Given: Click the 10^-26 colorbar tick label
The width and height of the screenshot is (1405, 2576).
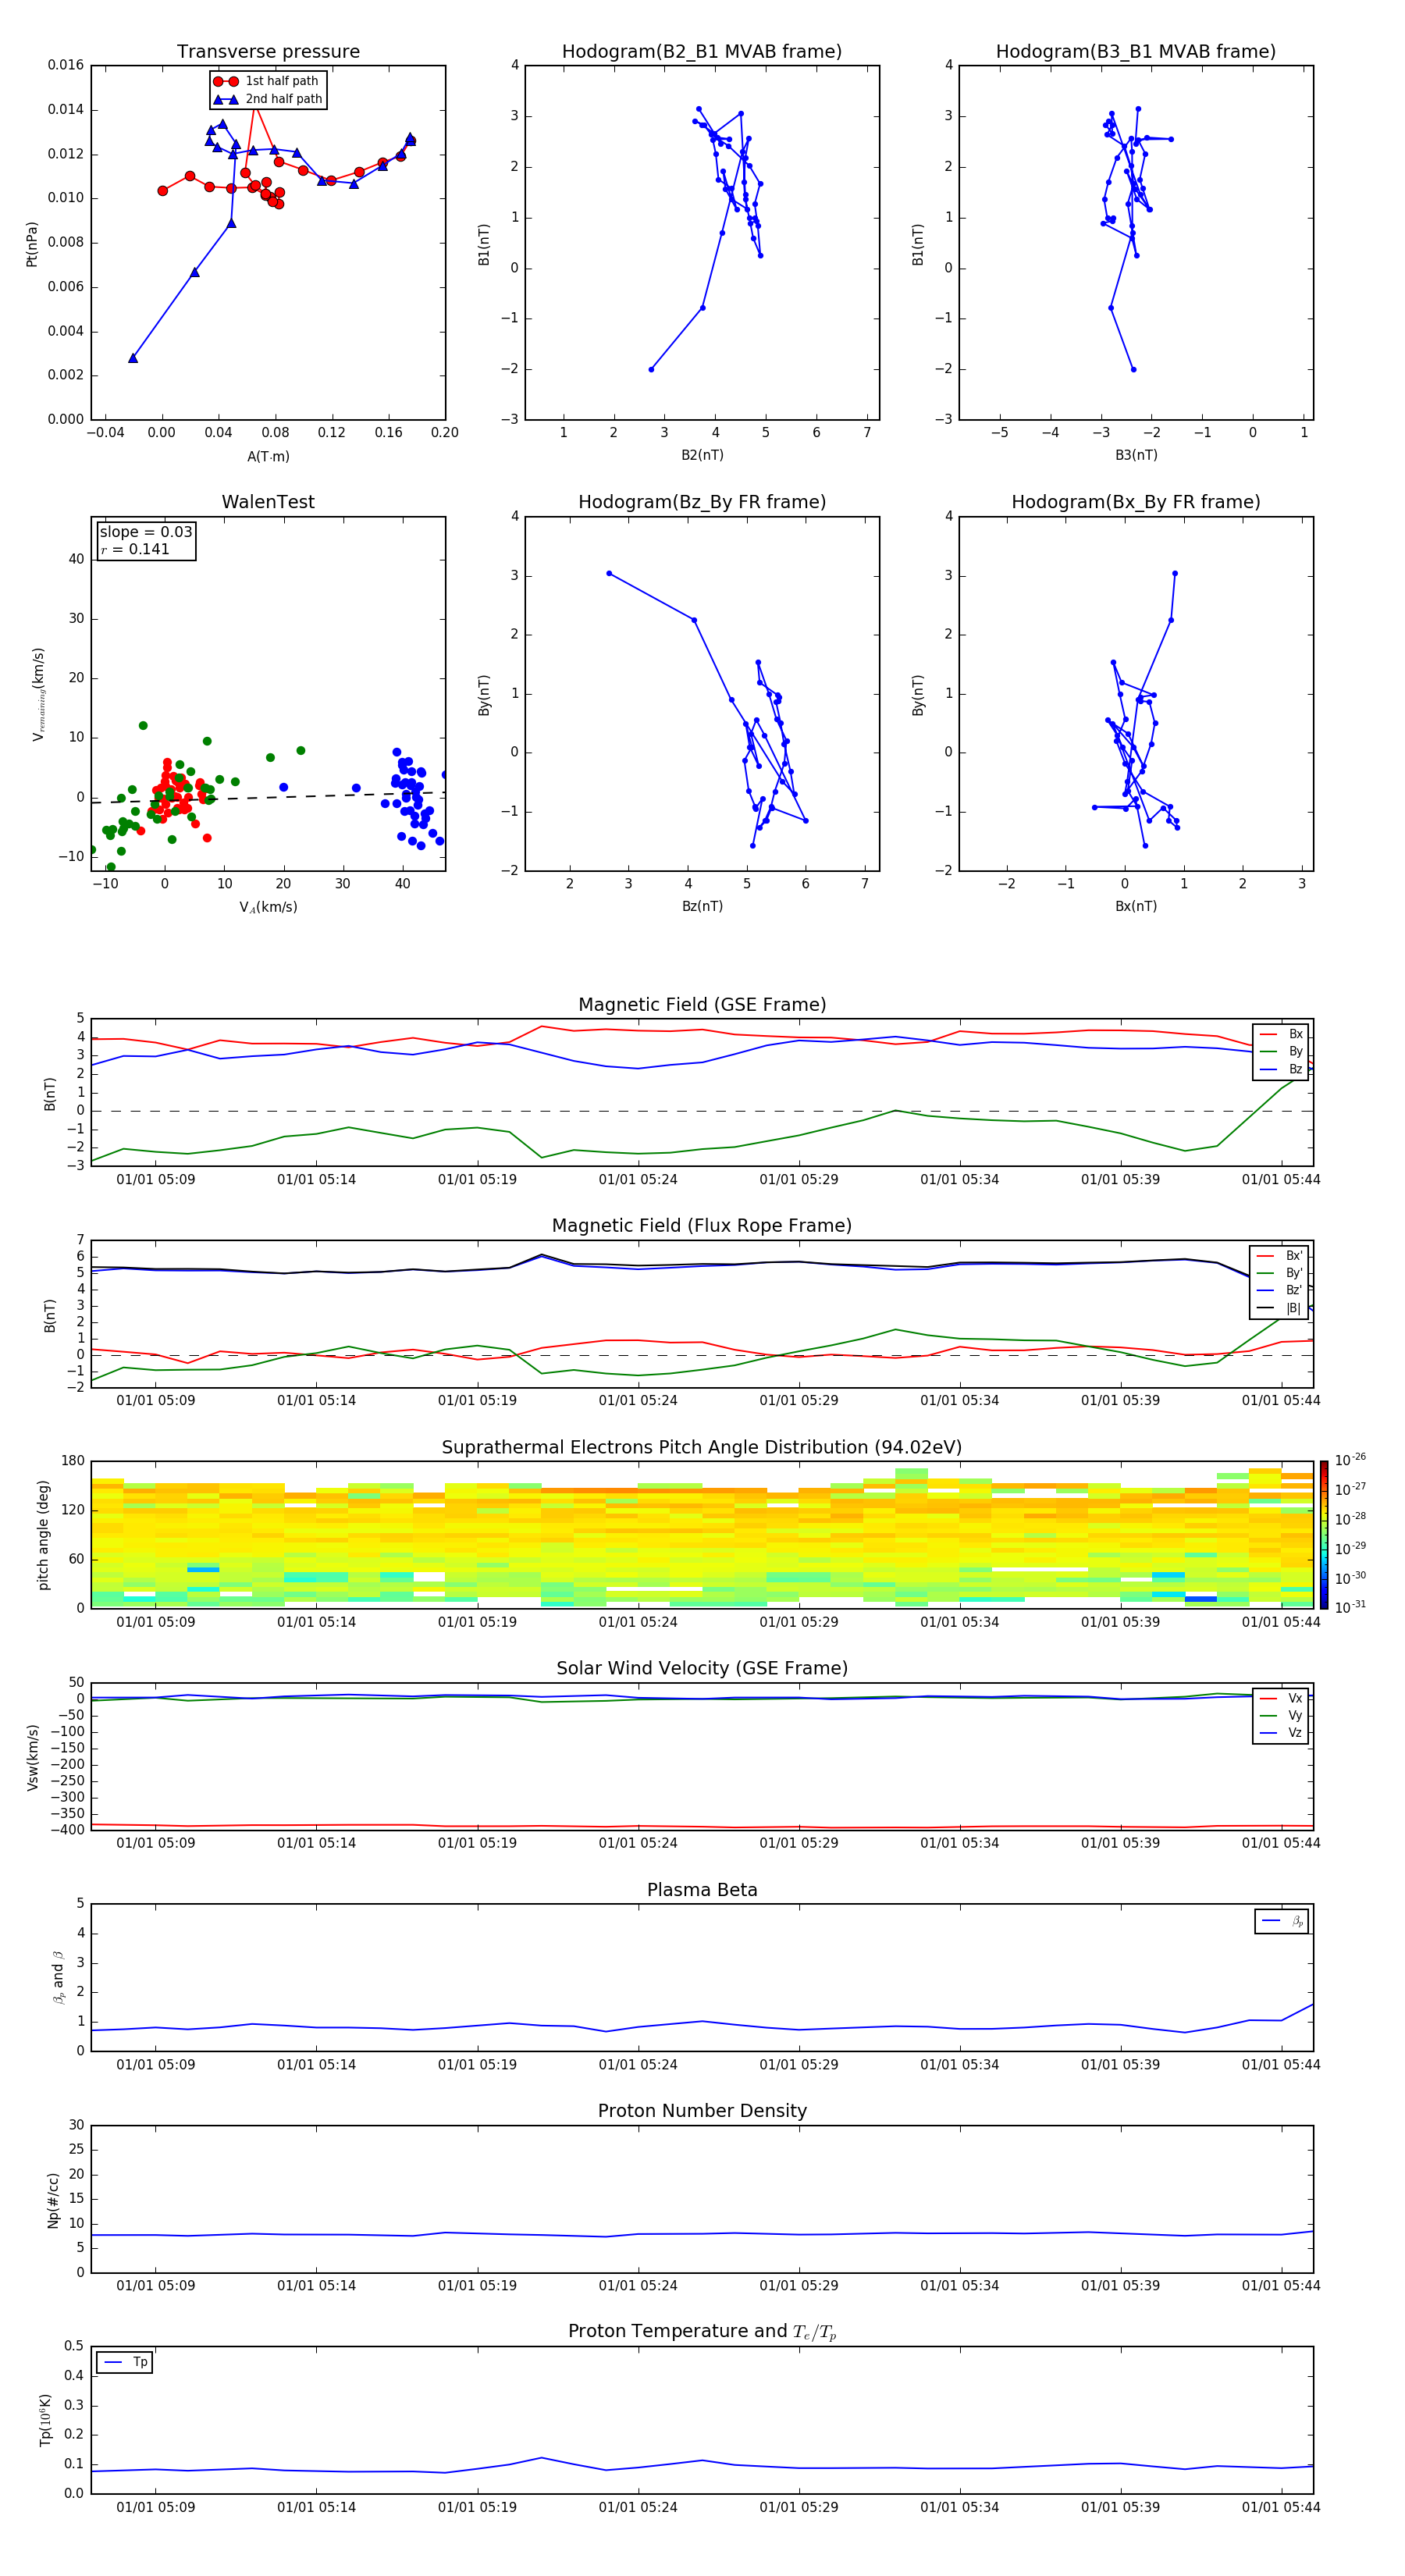Looking at the screenshot, I should pyautogui.click(x=1350, y=1460).
